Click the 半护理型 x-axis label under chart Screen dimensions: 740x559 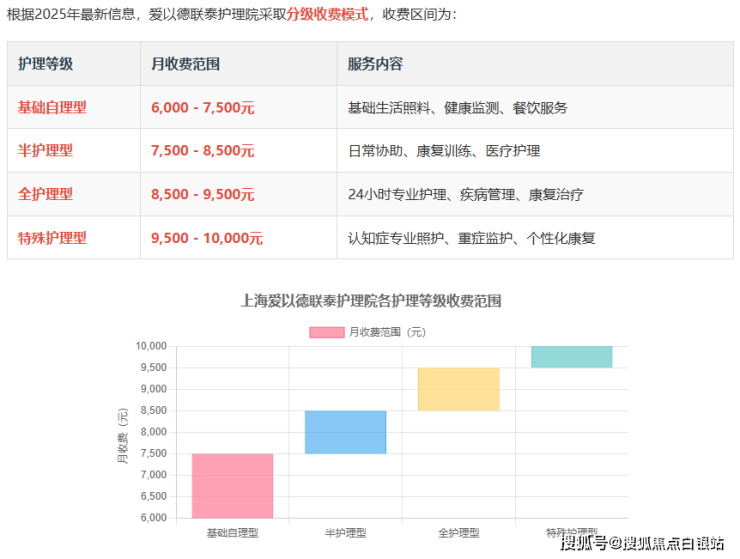(x=346, y=532)
